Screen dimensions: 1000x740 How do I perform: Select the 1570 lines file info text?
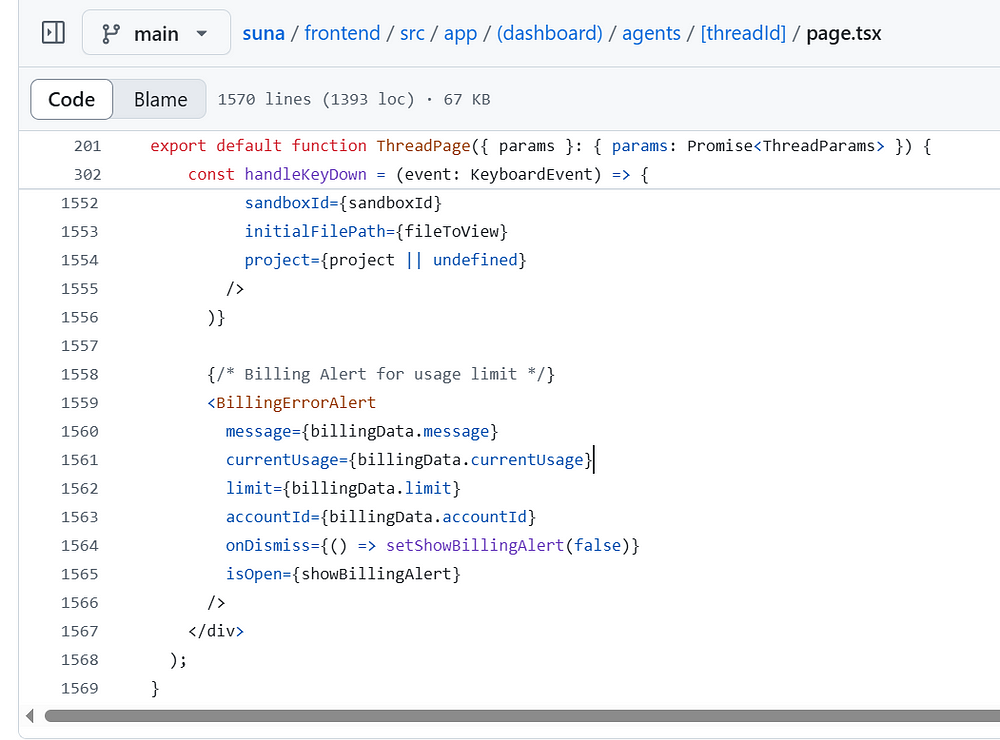(x=353, y=100)
